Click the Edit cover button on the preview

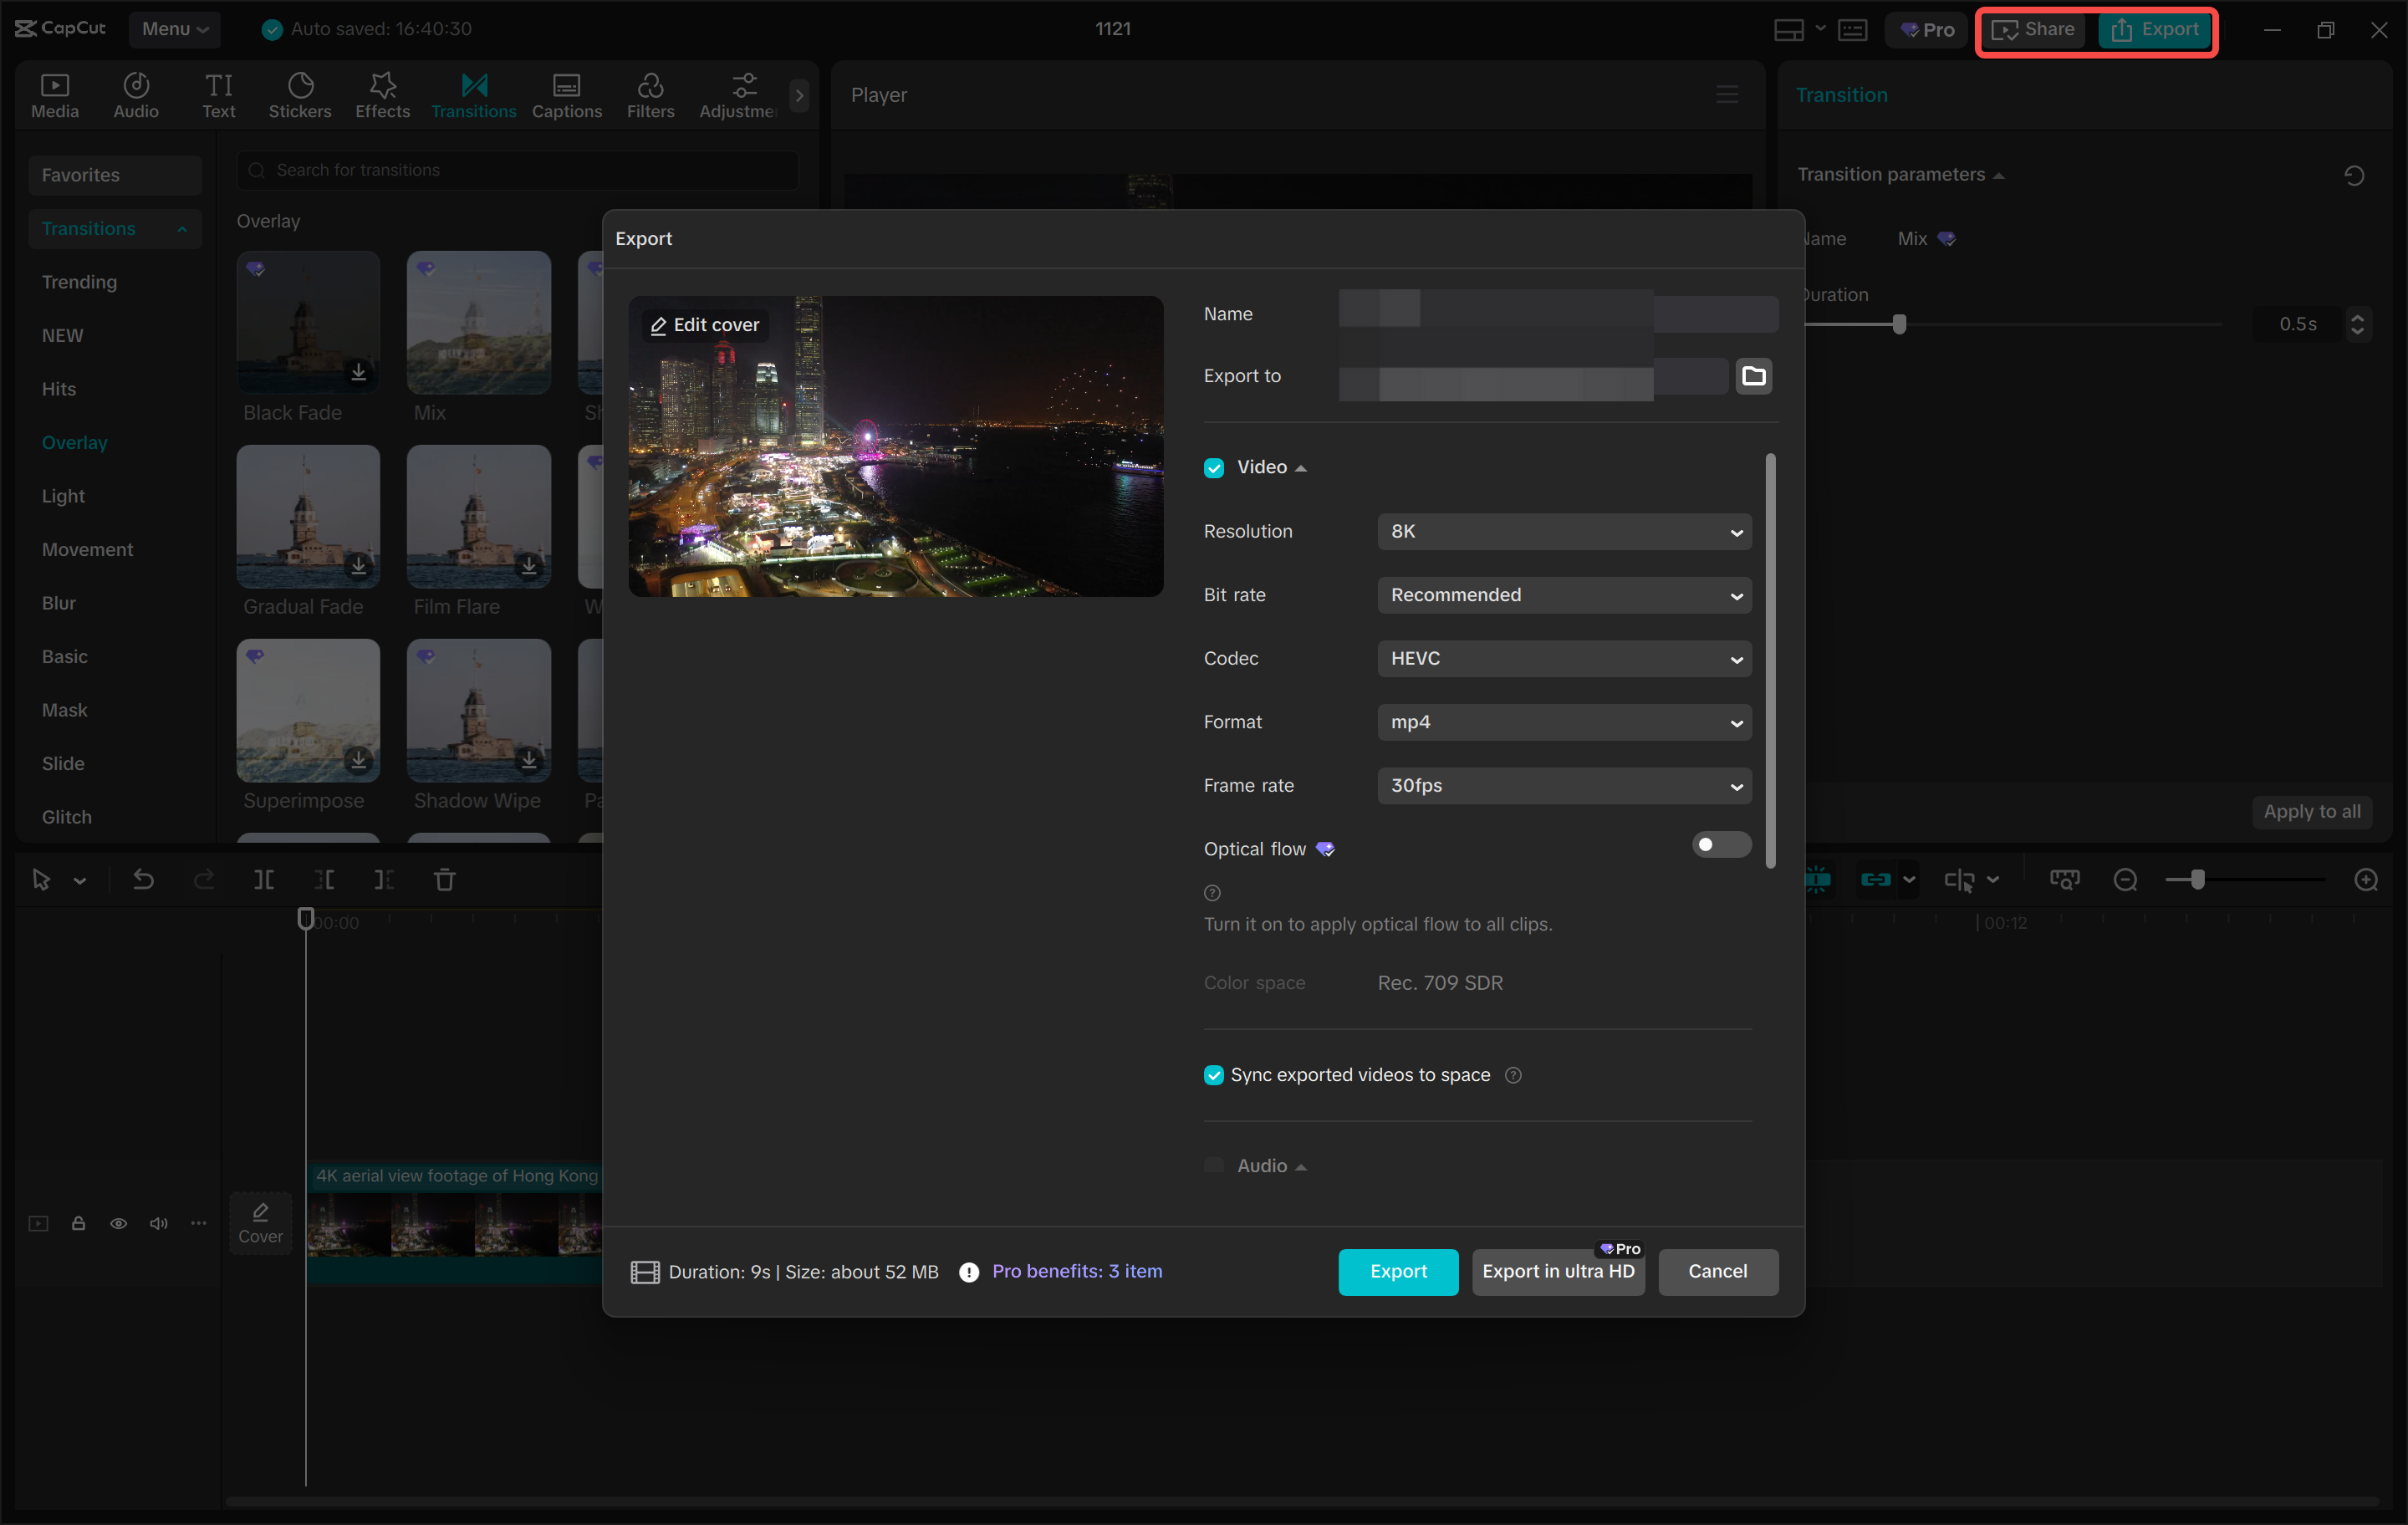click(x=704, y=324)
